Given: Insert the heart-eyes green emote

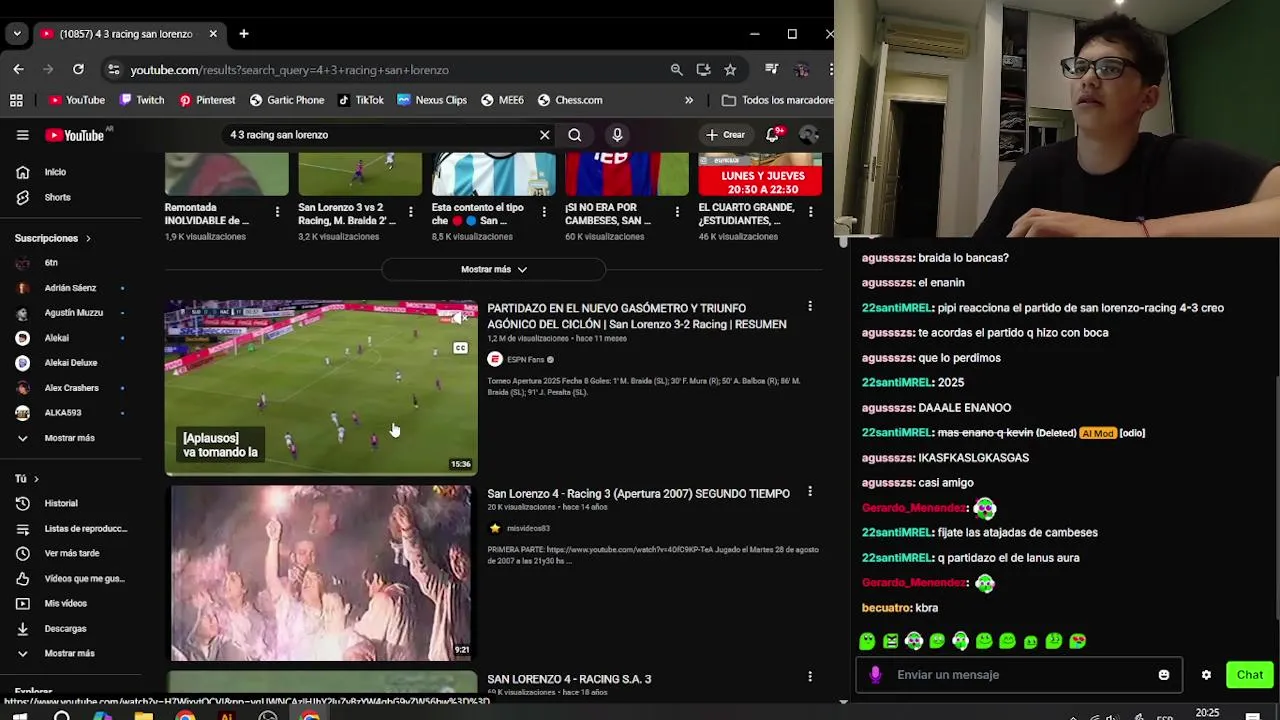Looking at the screenshot, I should 1077,641.
